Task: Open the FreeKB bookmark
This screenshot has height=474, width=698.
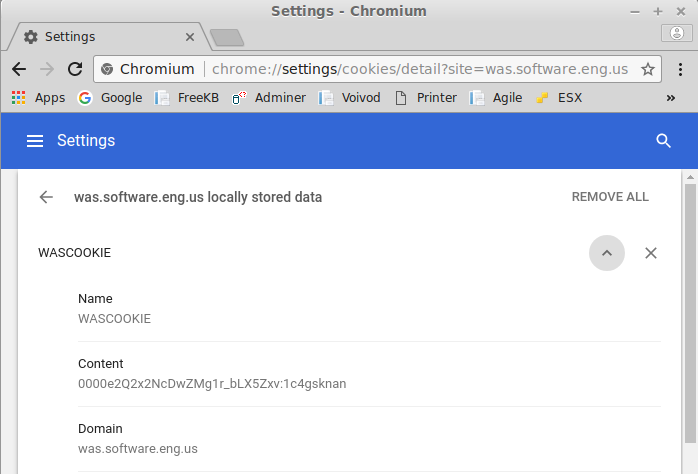Action: coord(187,97)
